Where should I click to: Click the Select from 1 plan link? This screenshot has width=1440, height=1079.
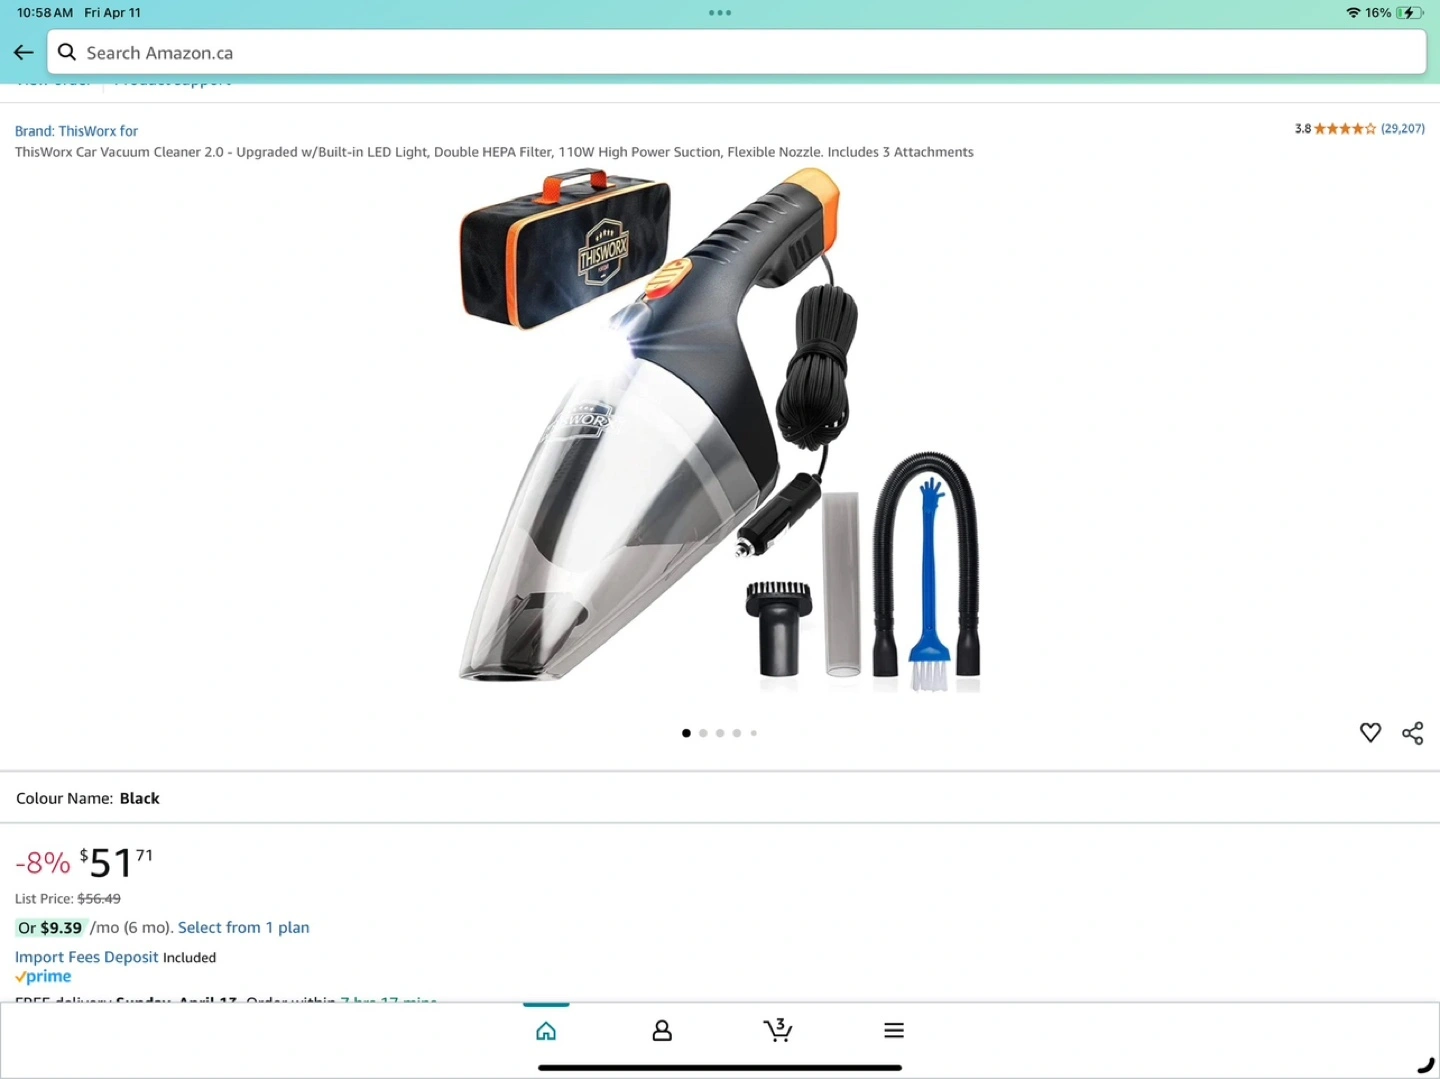pyautogui.click(x=243, y=928)
